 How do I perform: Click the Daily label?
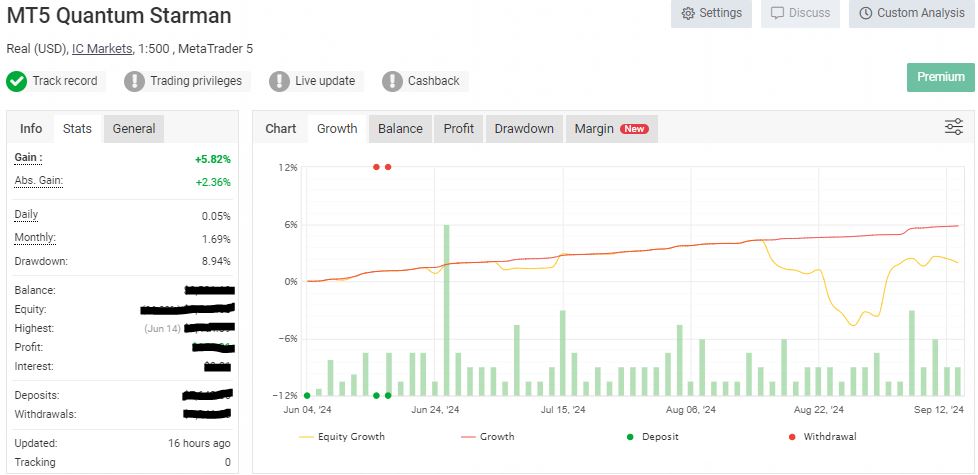pos(26,215)
